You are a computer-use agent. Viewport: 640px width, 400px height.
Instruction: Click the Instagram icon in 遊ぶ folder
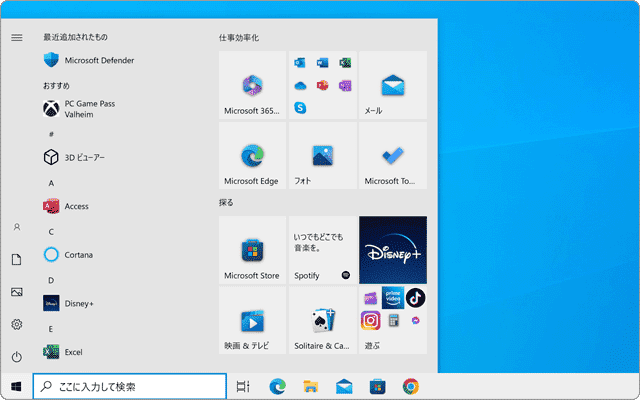tap(370, 320)
